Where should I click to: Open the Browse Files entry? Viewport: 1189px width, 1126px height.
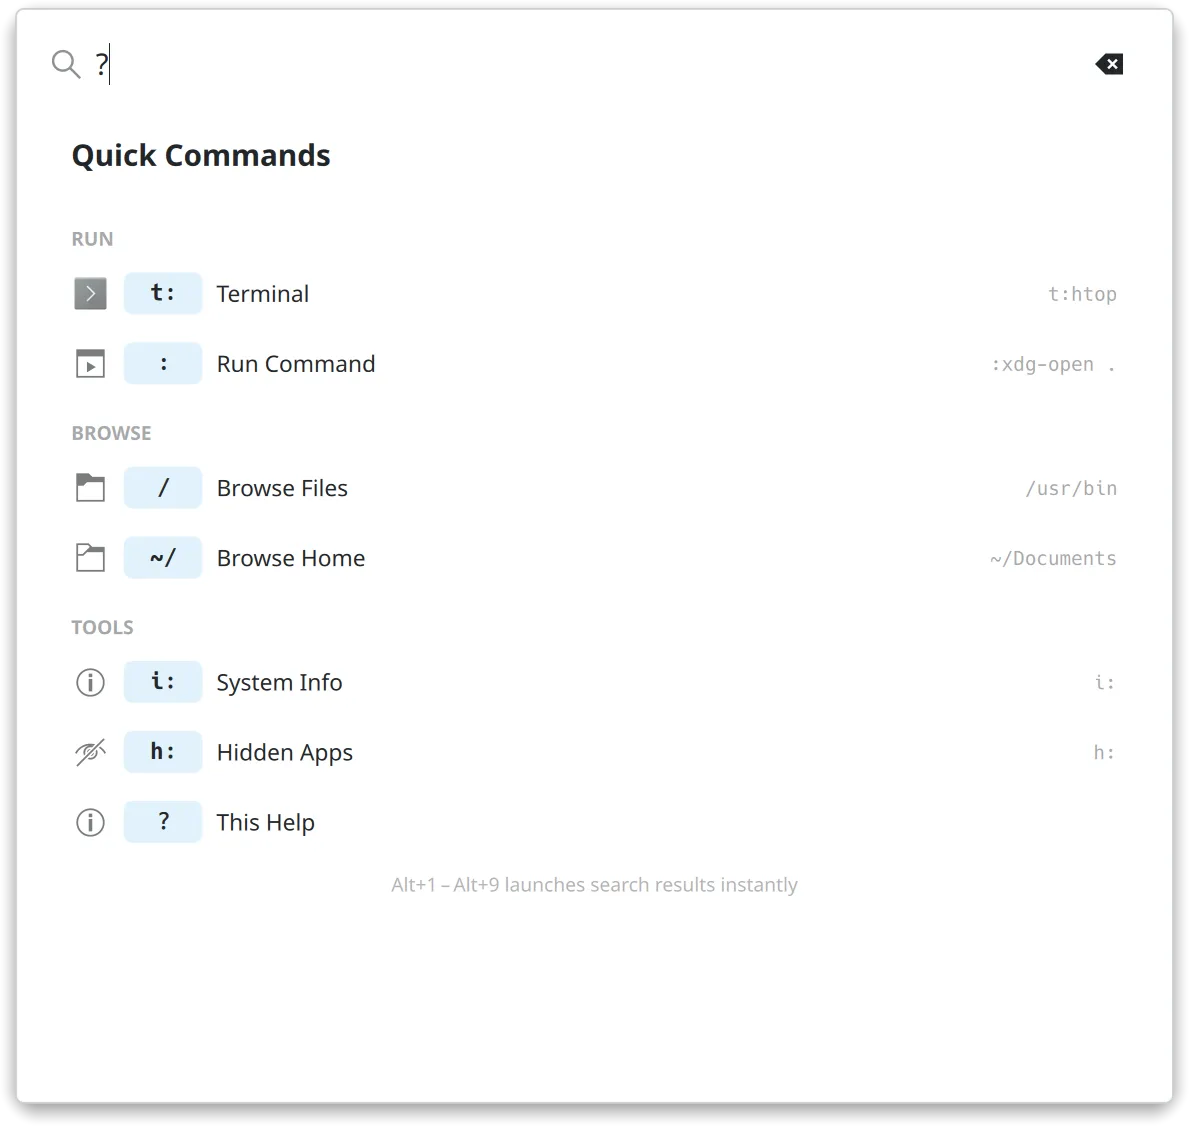[x=594, y=488]
